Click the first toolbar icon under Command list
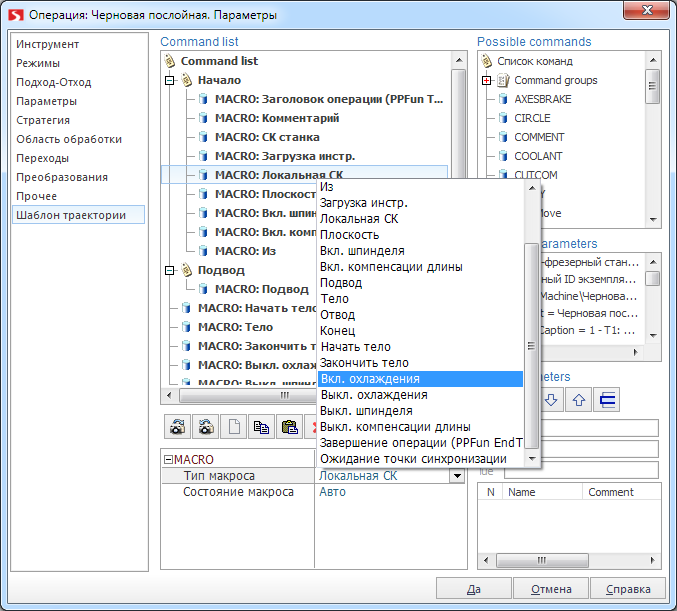677x611 pixels. click(177, 427)
